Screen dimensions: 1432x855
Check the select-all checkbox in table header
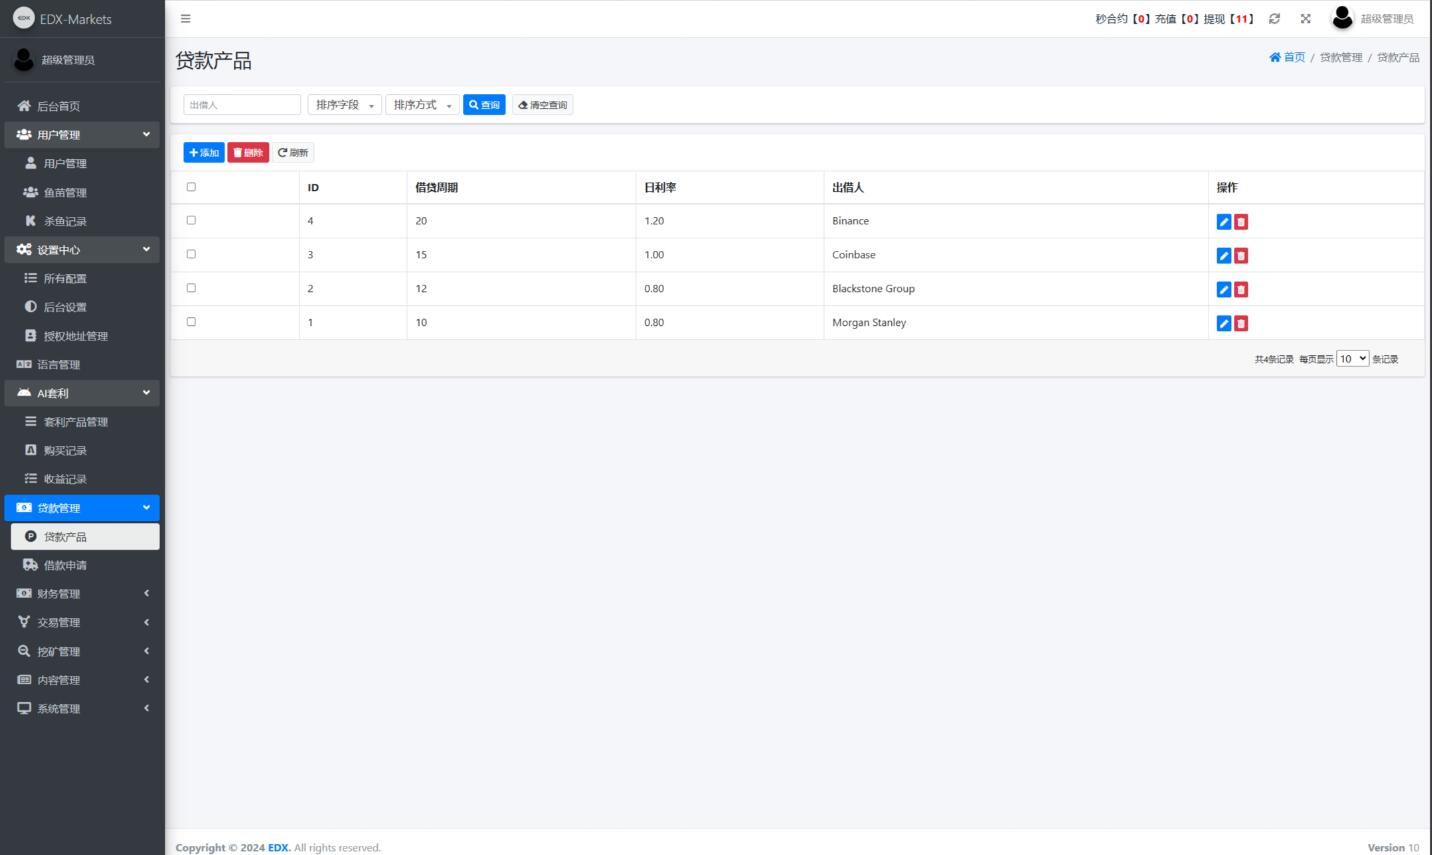point(191,187)
